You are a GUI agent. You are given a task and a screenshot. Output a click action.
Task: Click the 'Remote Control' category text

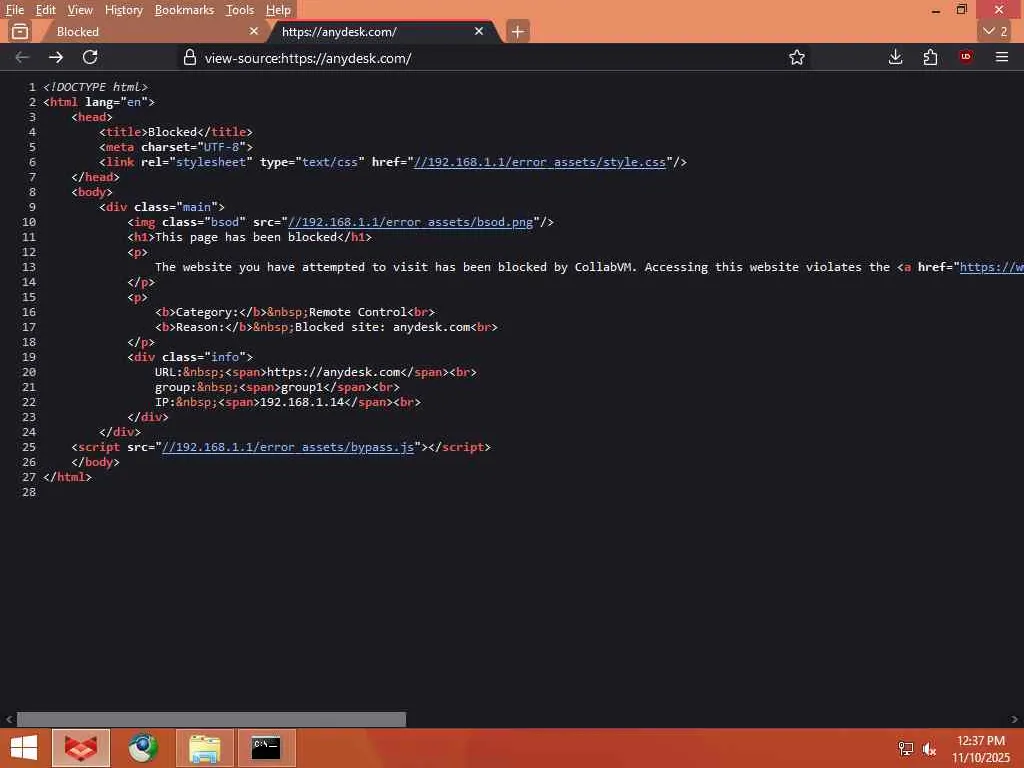[358, 312]
